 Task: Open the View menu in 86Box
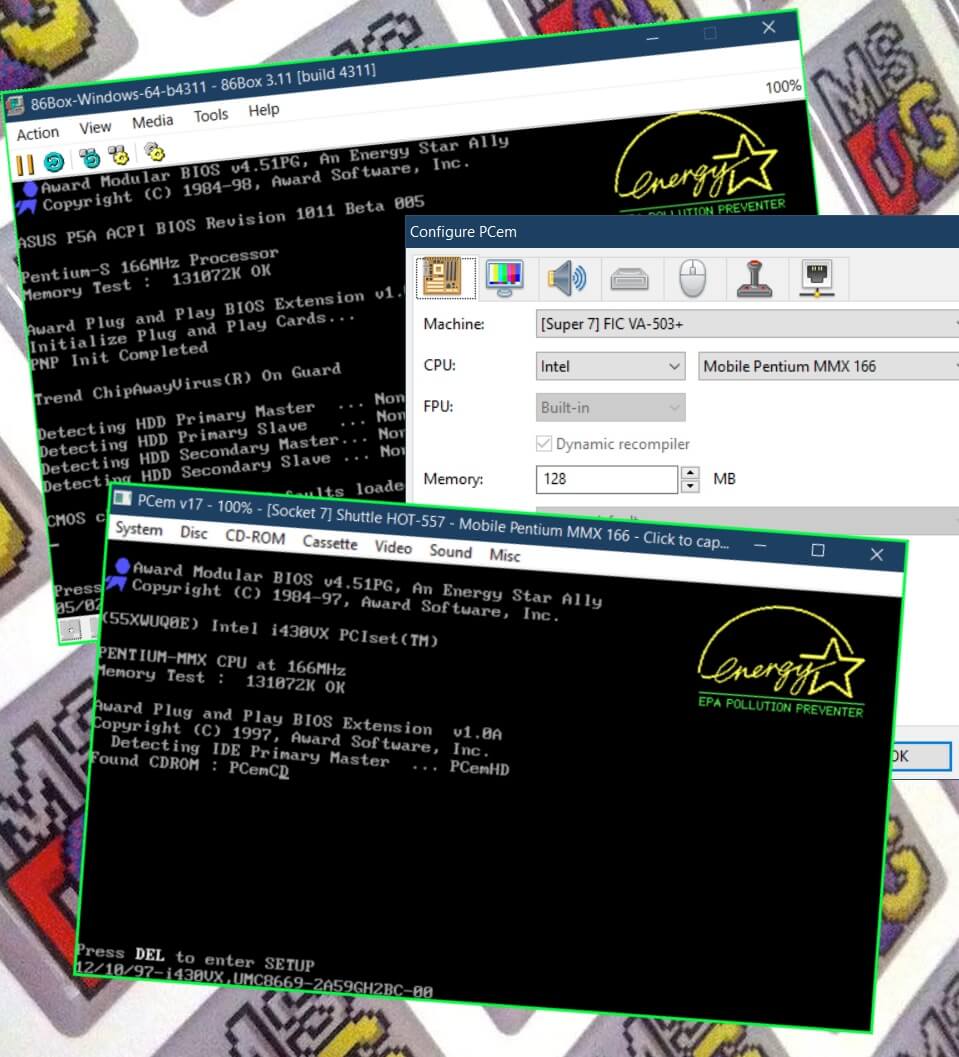95,127
